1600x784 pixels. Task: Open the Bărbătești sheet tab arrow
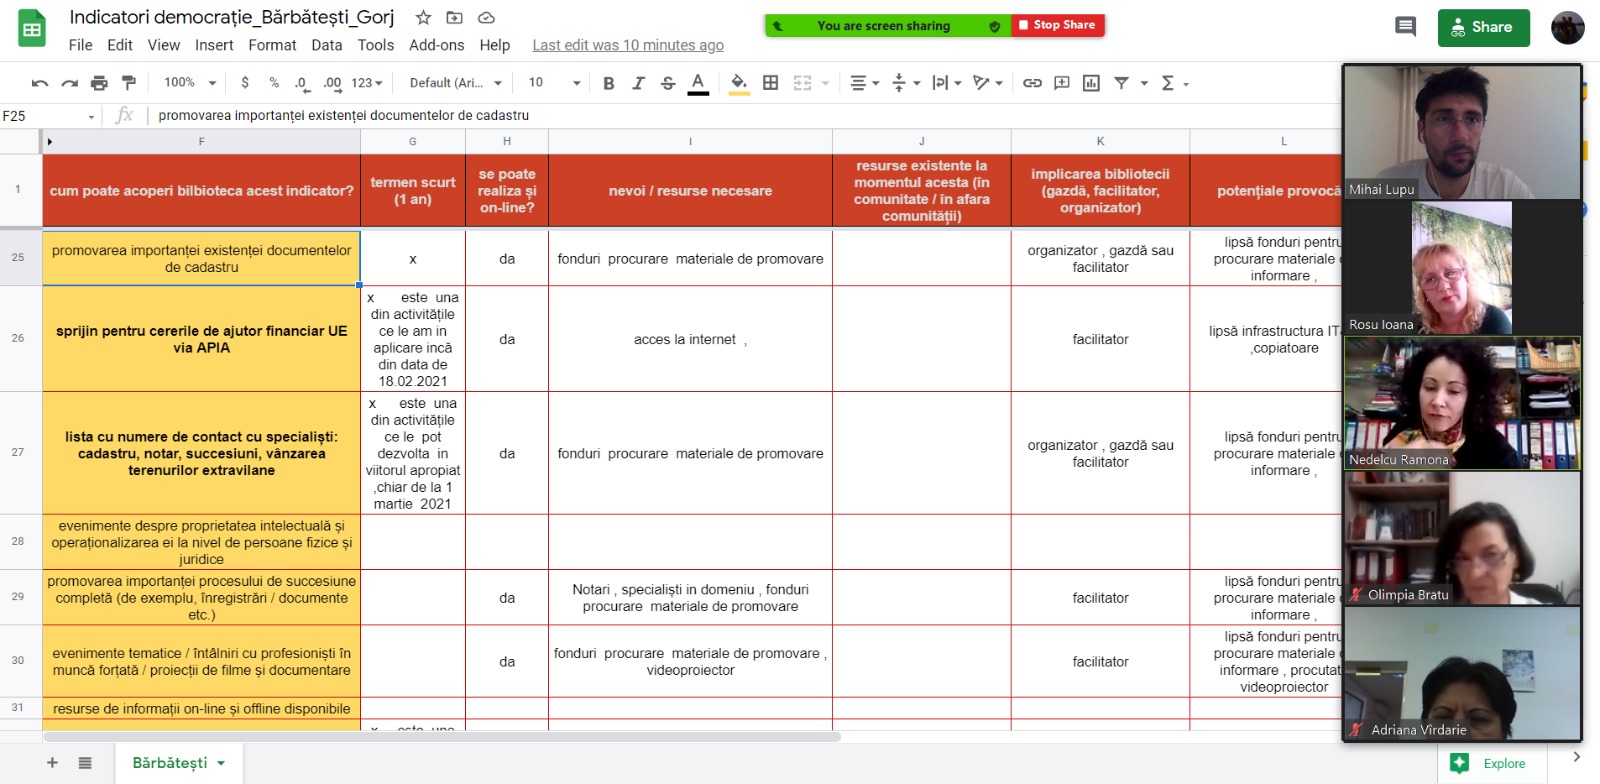click(221, 763)
